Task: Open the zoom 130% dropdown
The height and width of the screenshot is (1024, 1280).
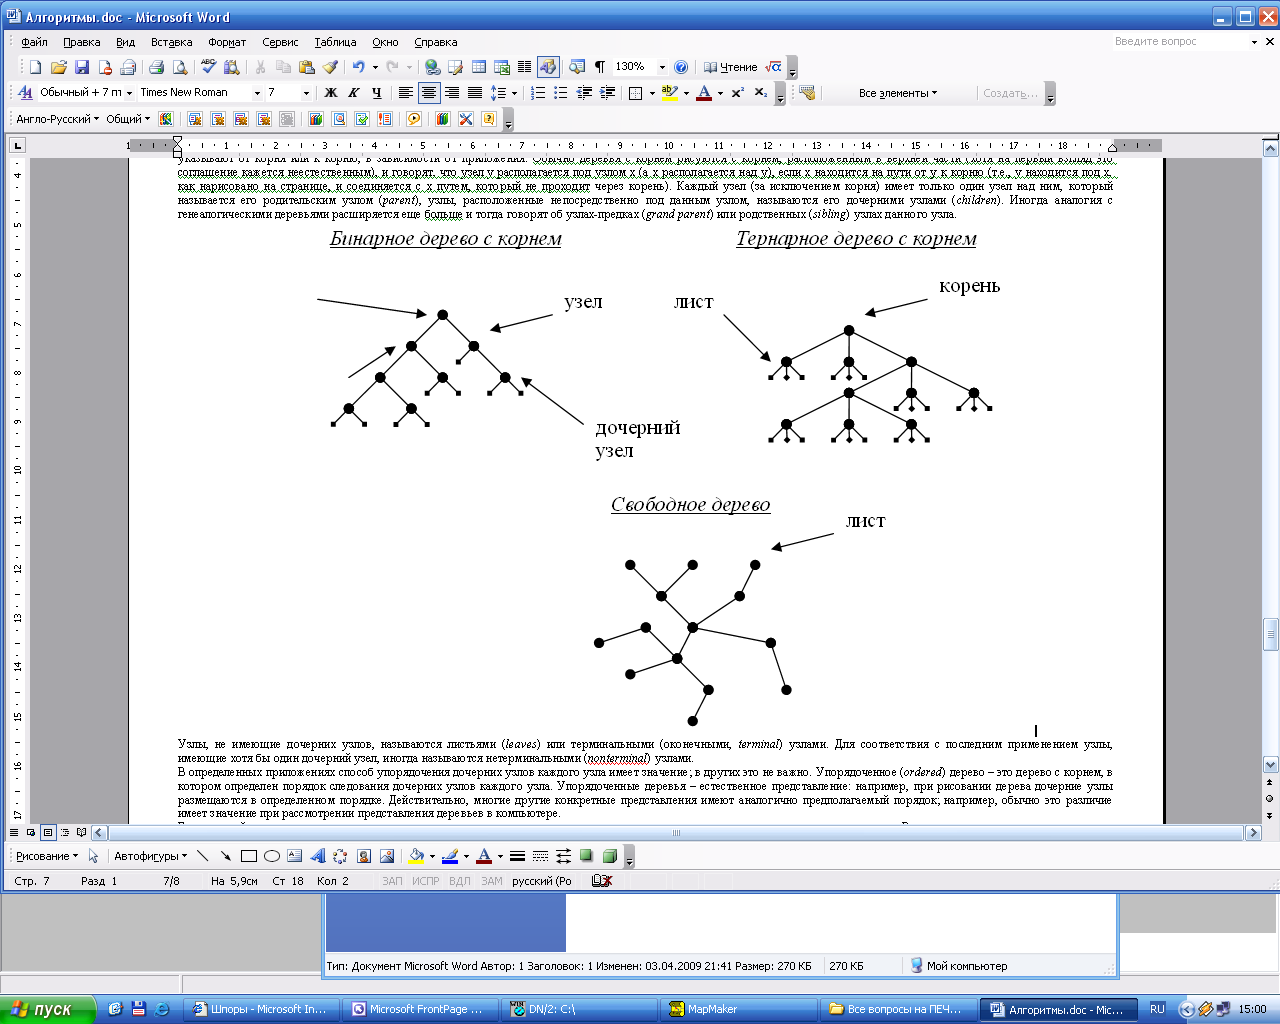Action: pyautogui.click(x=662, y=67)
